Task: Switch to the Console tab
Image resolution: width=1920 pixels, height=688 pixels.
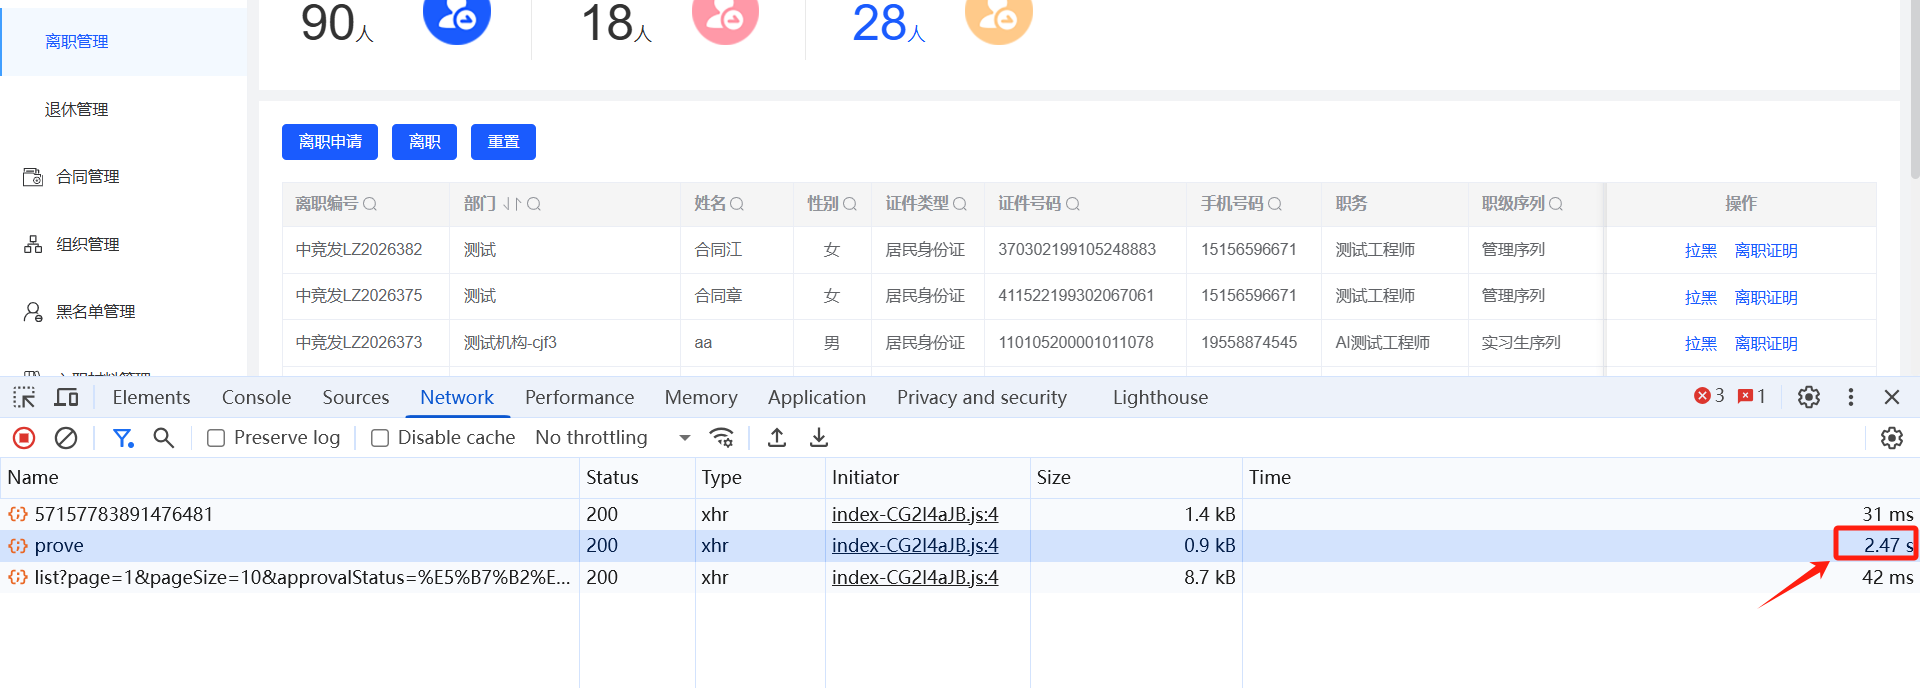Action: (256, 398)
